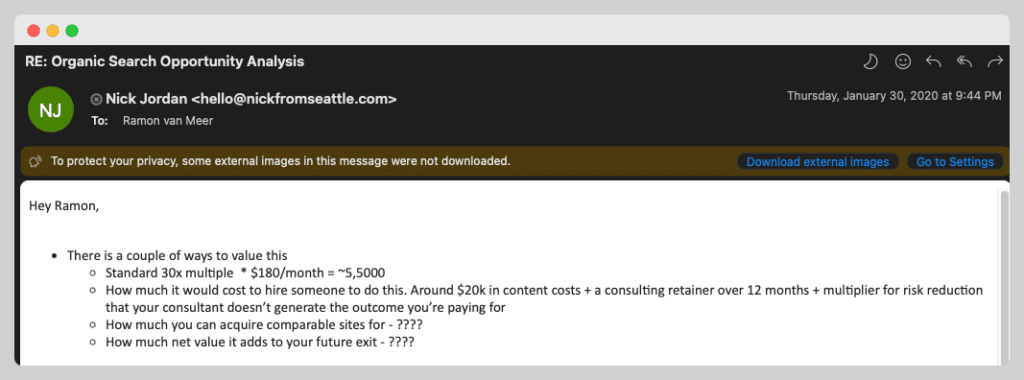Click the message body scrollbar
The height and width of the screenshot is (380, 1024).
[1004, 274]
